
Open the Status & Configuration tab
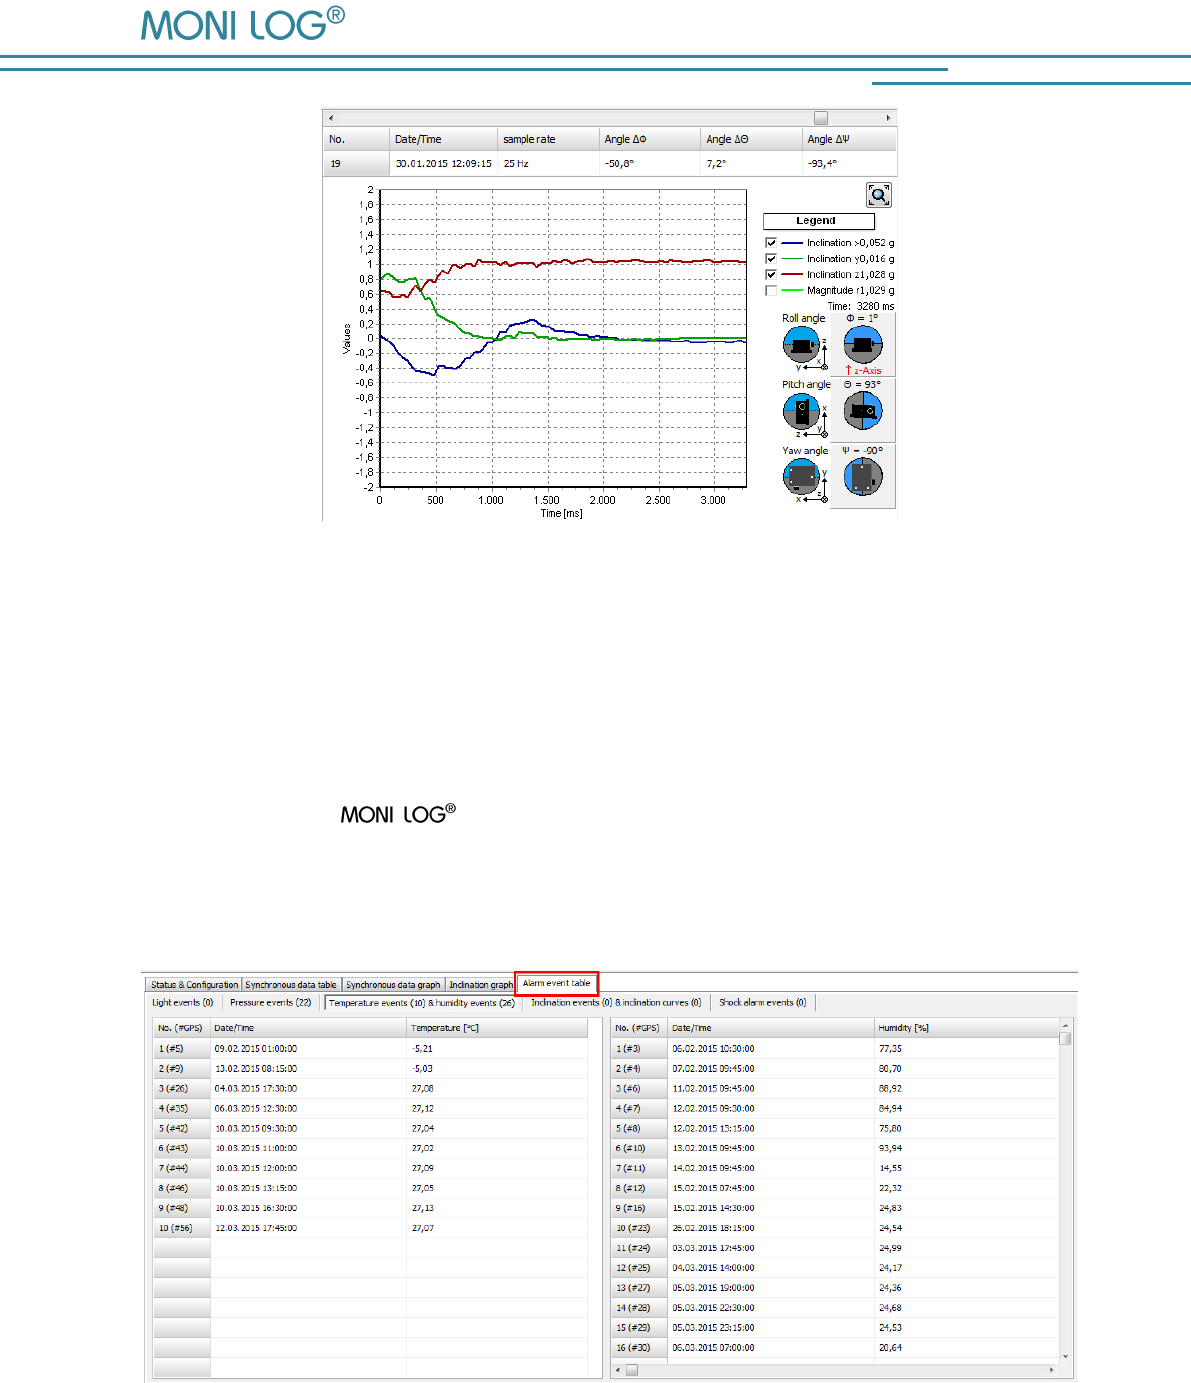coord(194,985)
